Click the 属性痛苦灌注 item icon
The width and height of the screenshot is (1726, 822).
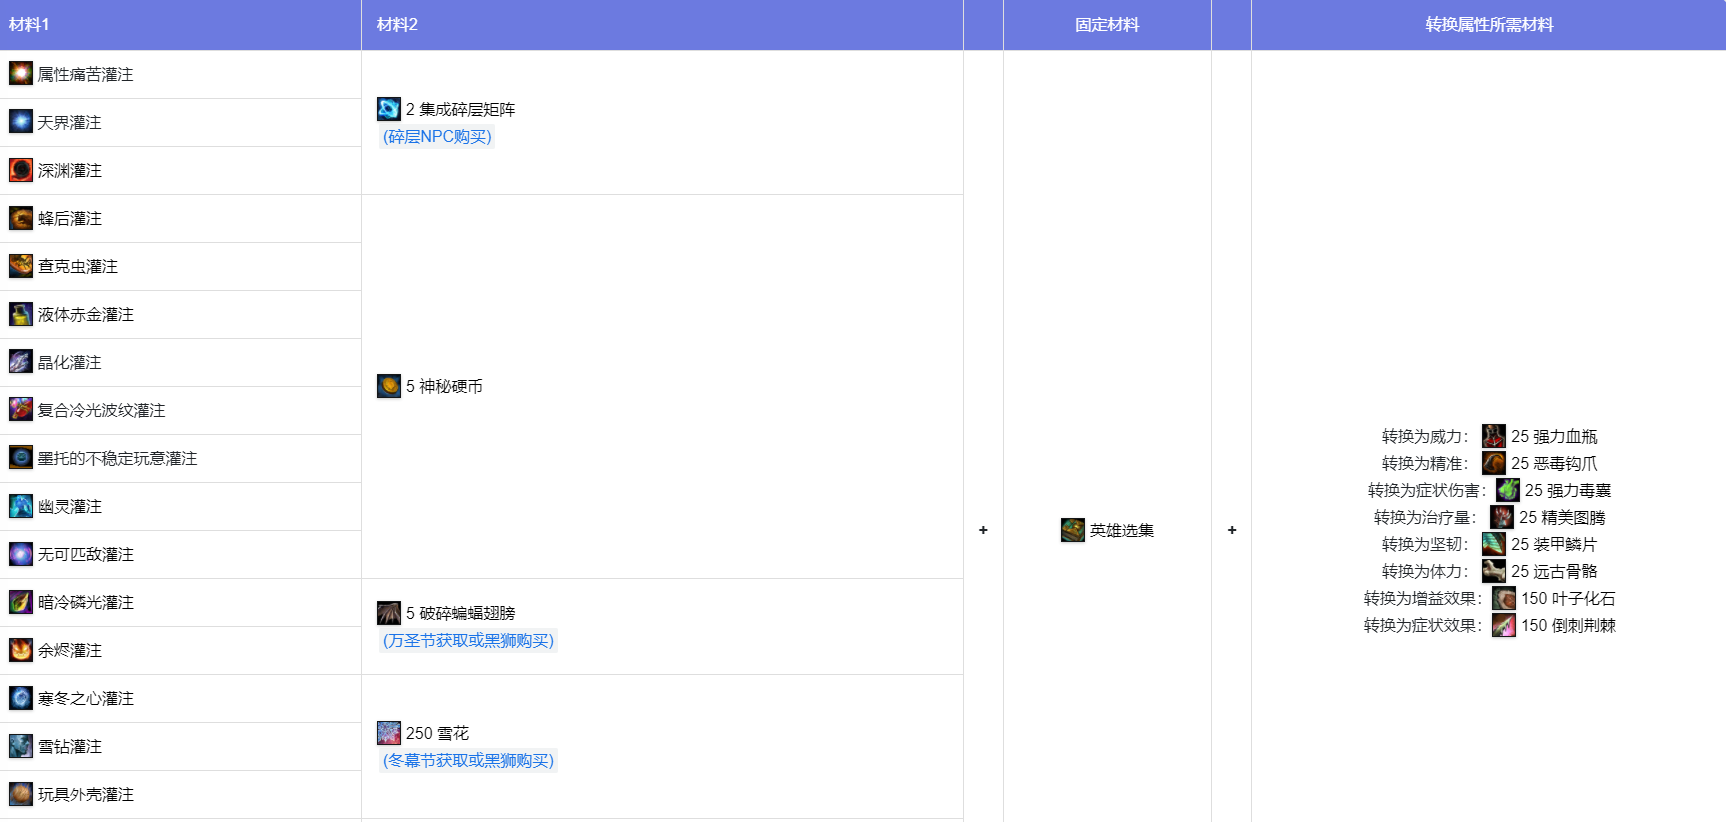20,73
